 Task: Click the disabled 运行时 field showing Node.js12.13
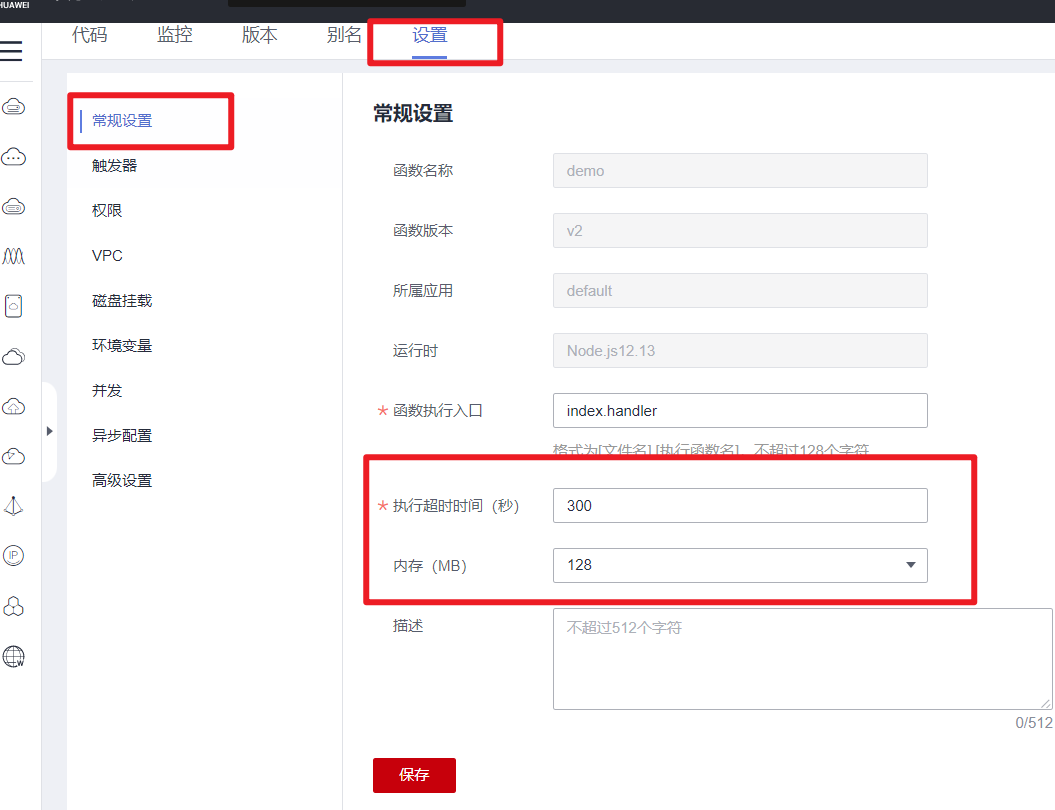740,351
